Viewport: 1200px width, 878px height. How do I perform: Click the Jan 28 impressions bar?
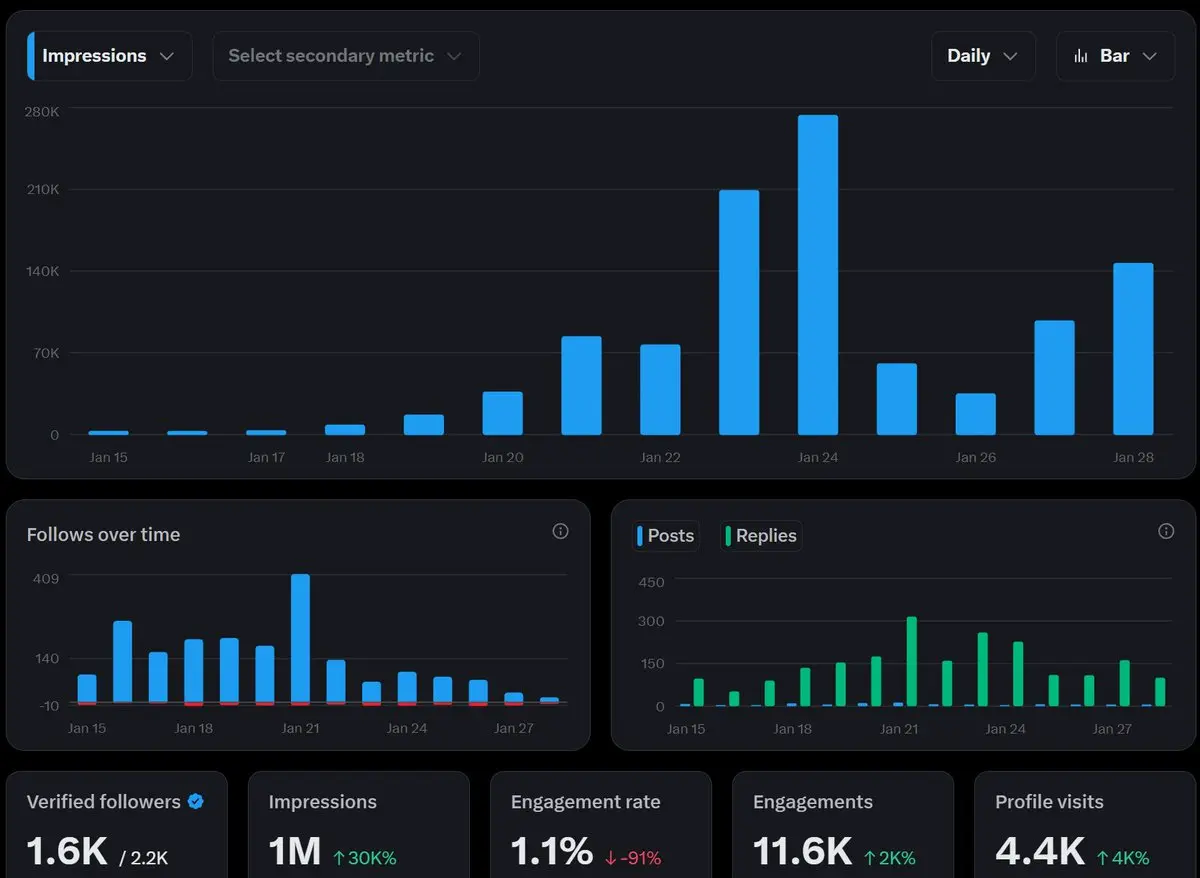point(1133,349)
